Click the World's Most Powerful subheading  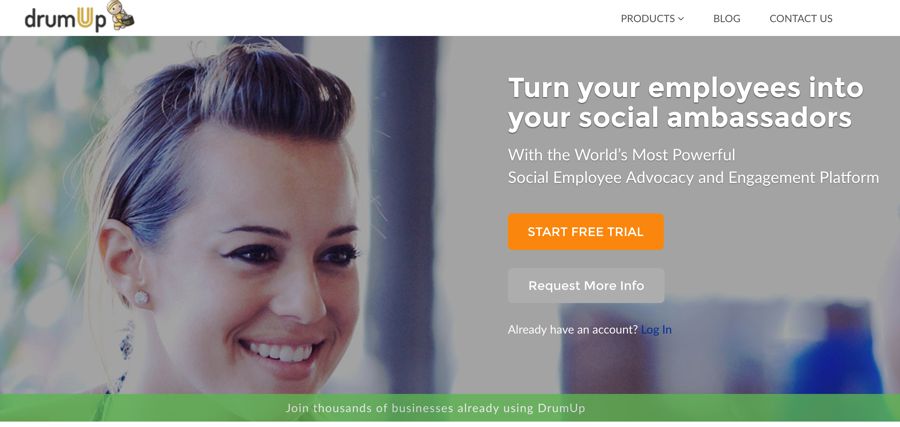tap(622, 155)
